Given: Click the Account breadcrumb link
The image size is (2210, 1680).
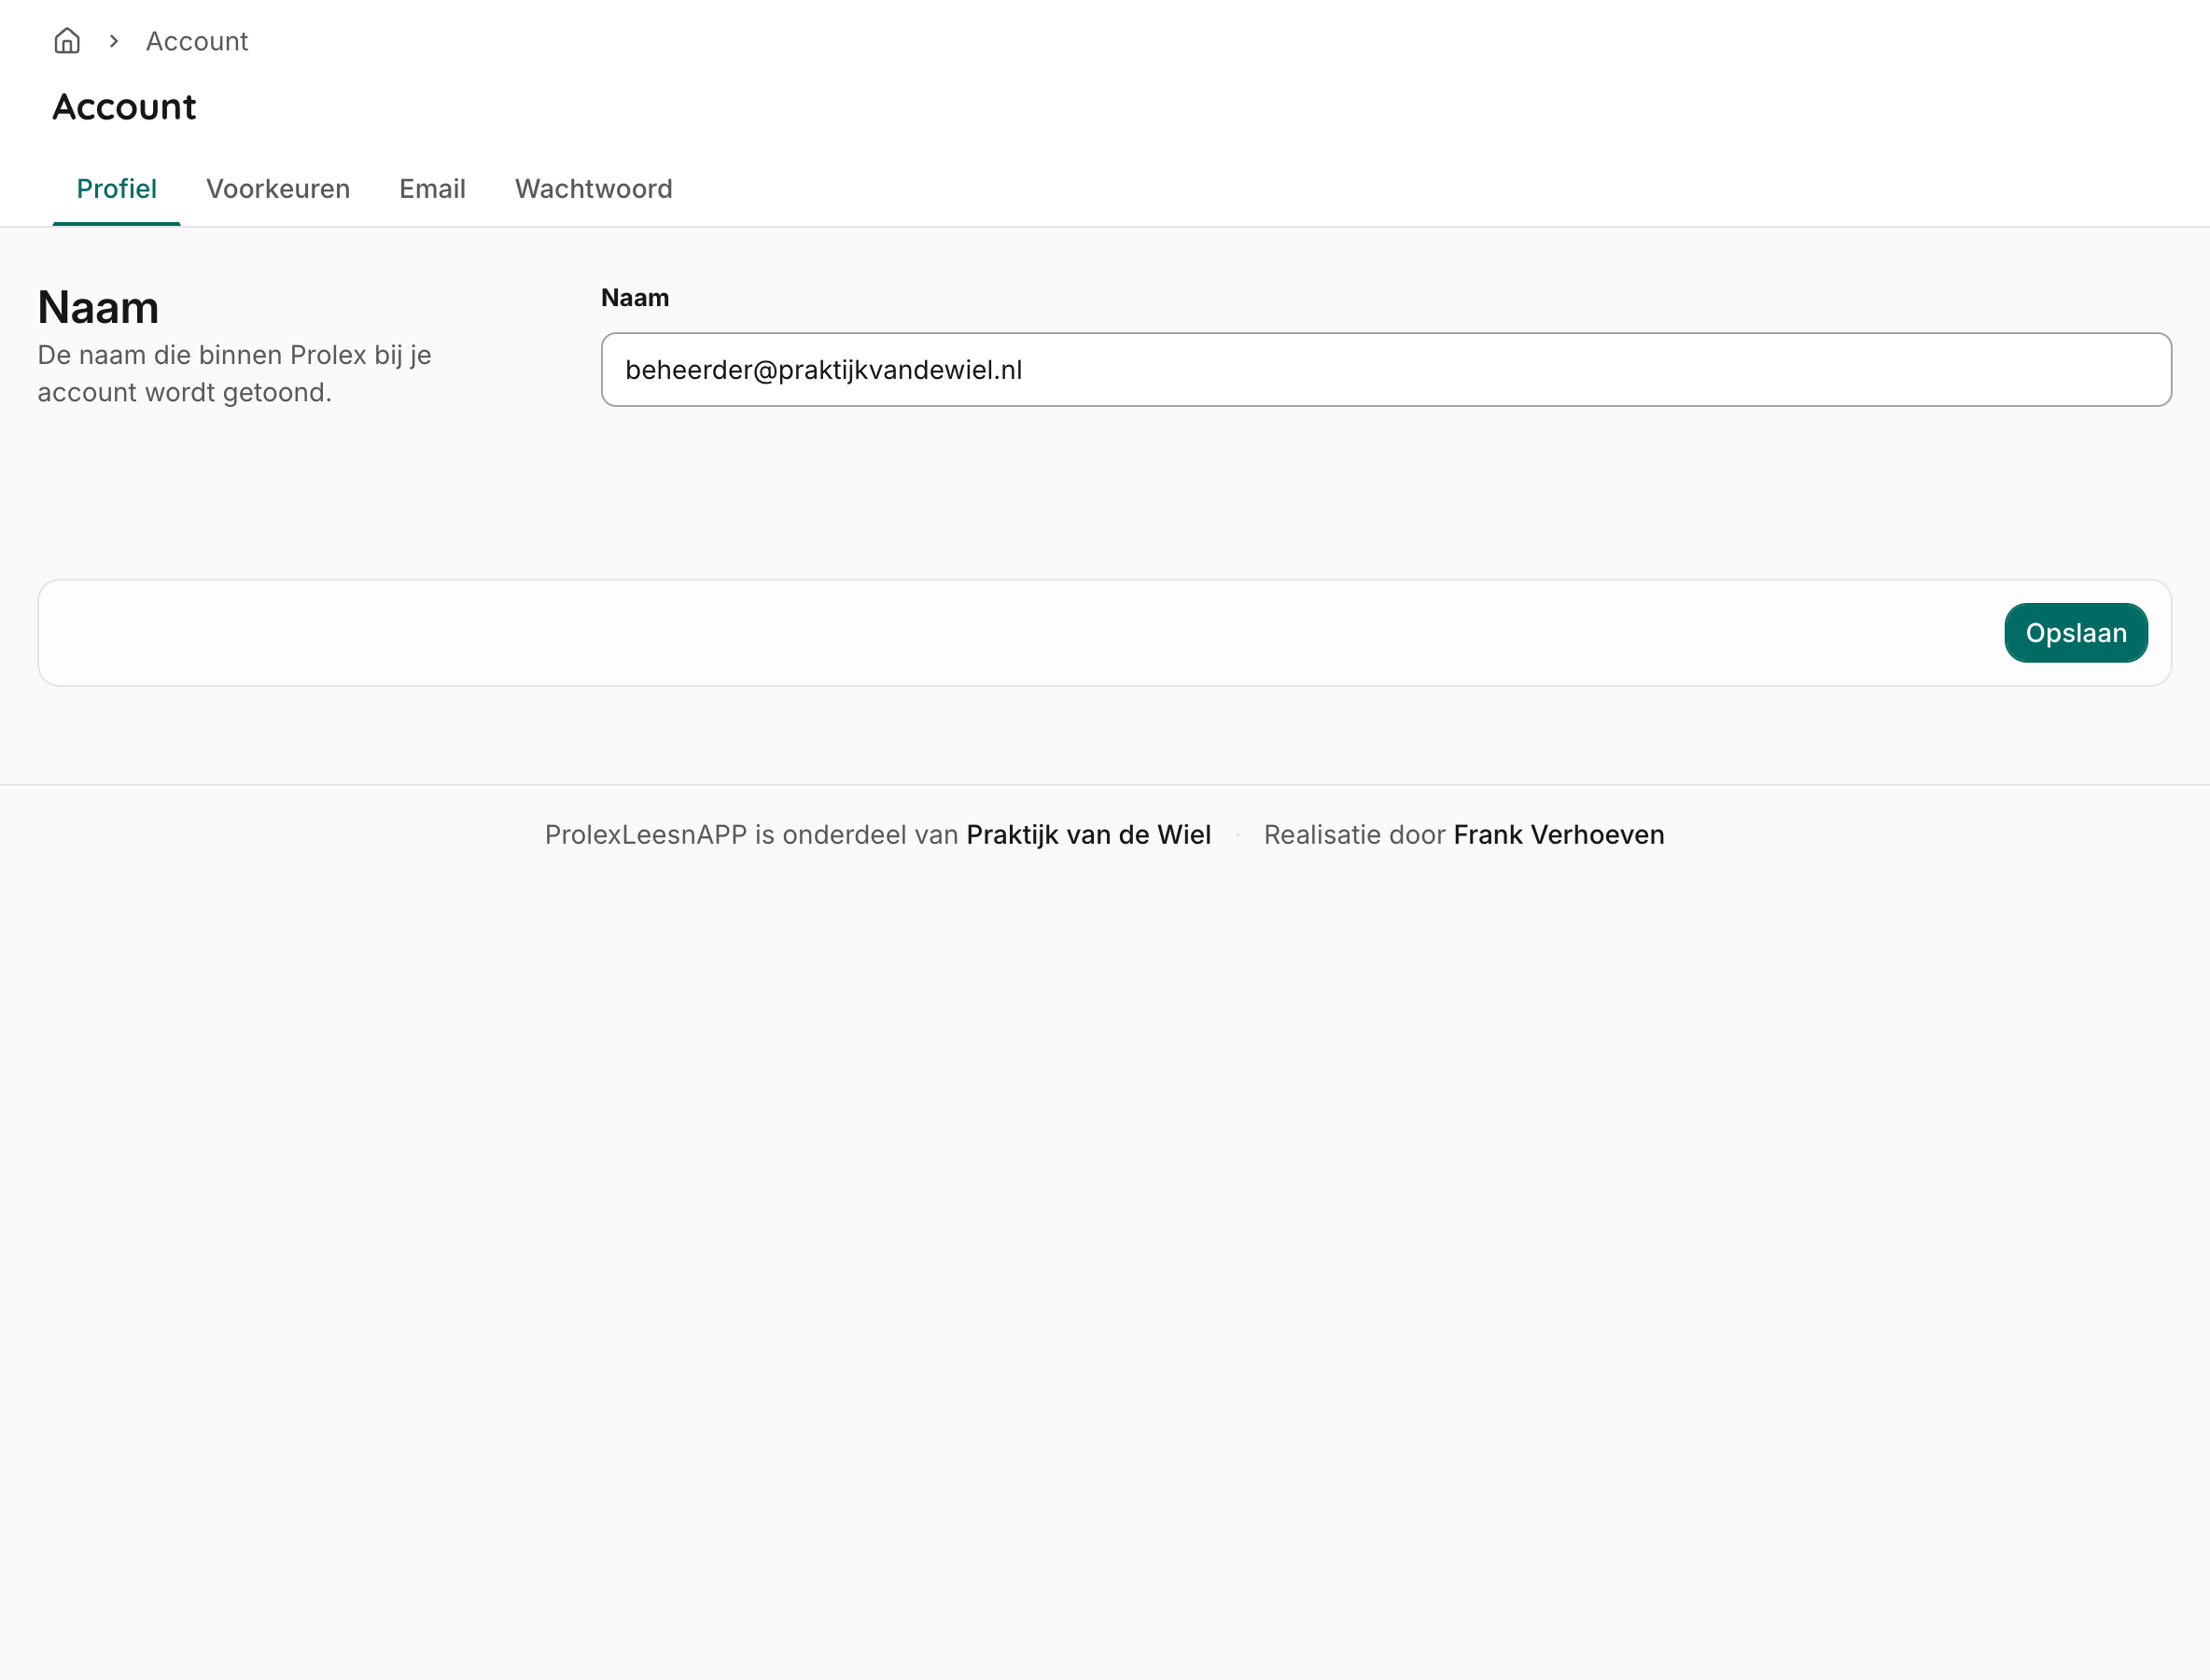Looking at the screenshot, I should point(197,41).
